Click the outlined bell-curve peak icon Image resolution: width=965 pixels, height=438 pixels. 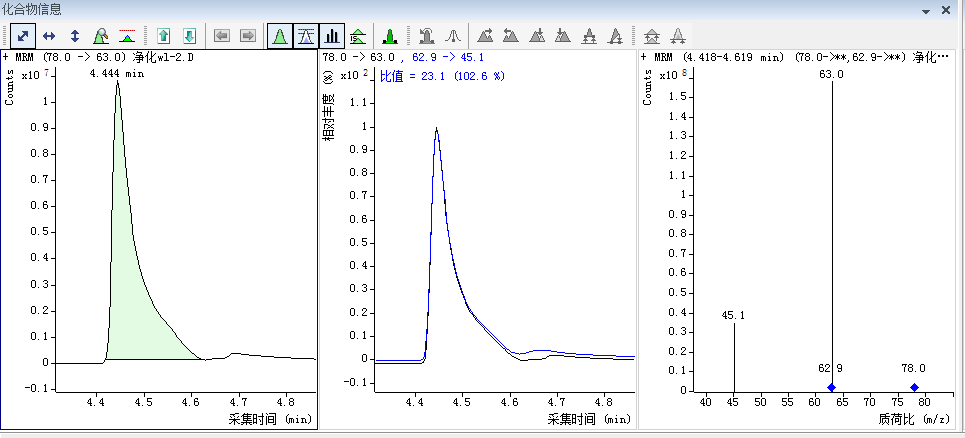[x=452, y=36]
